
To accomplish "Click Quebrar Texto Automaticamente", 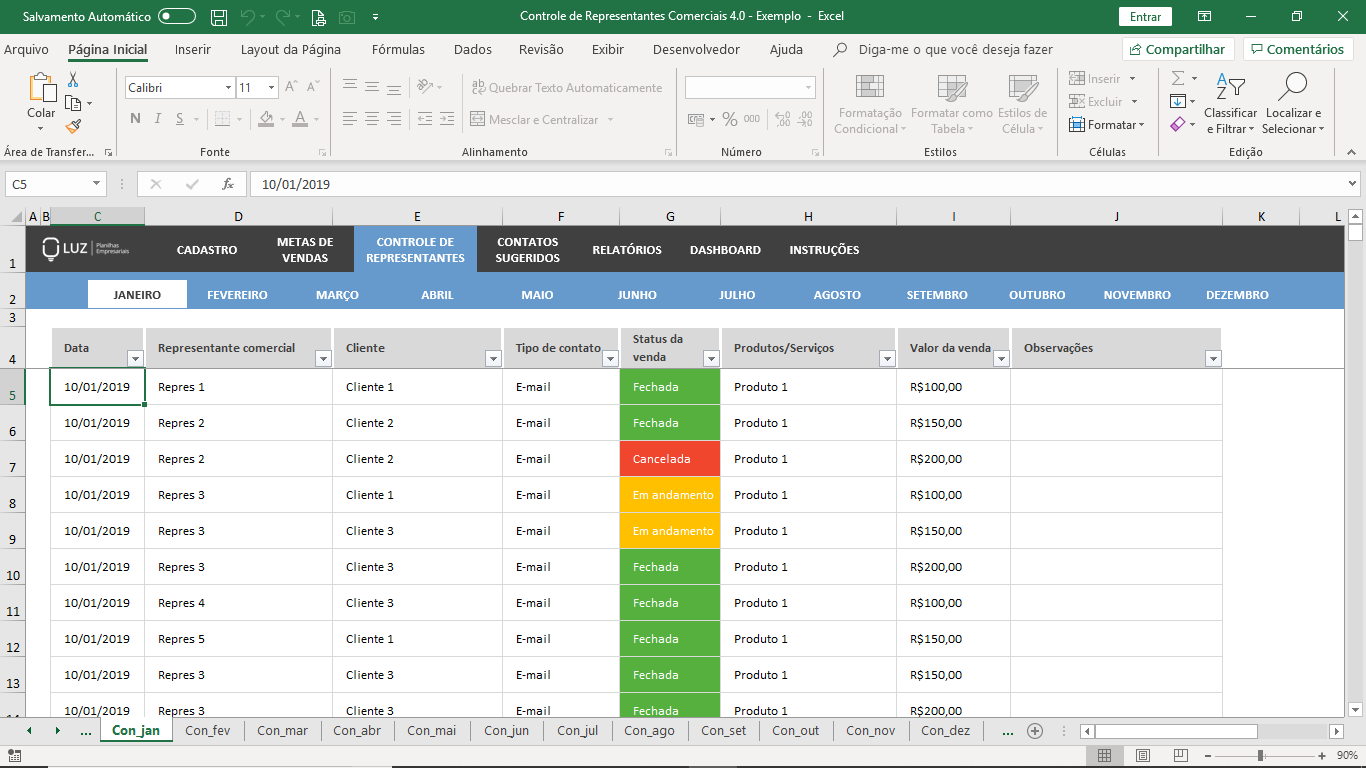I will (567, 88).
